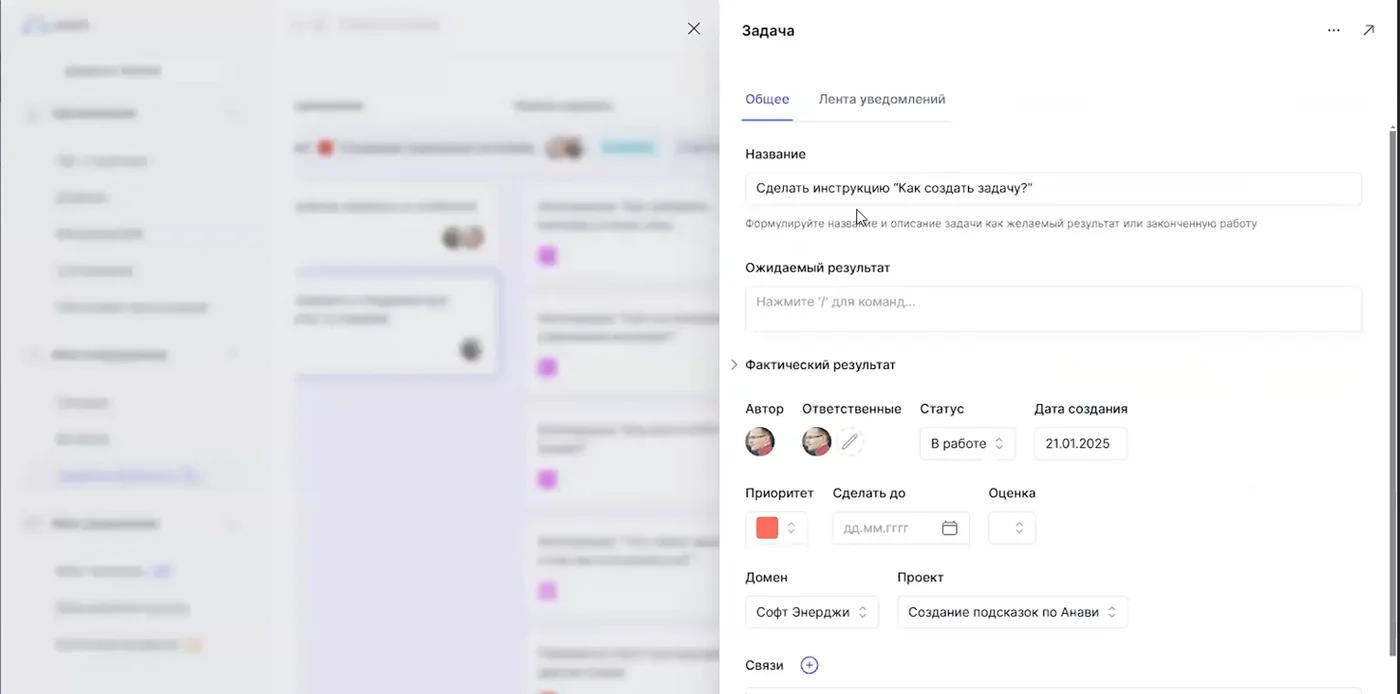Open the Приоритет selector arrows

[x=791, y=528]
